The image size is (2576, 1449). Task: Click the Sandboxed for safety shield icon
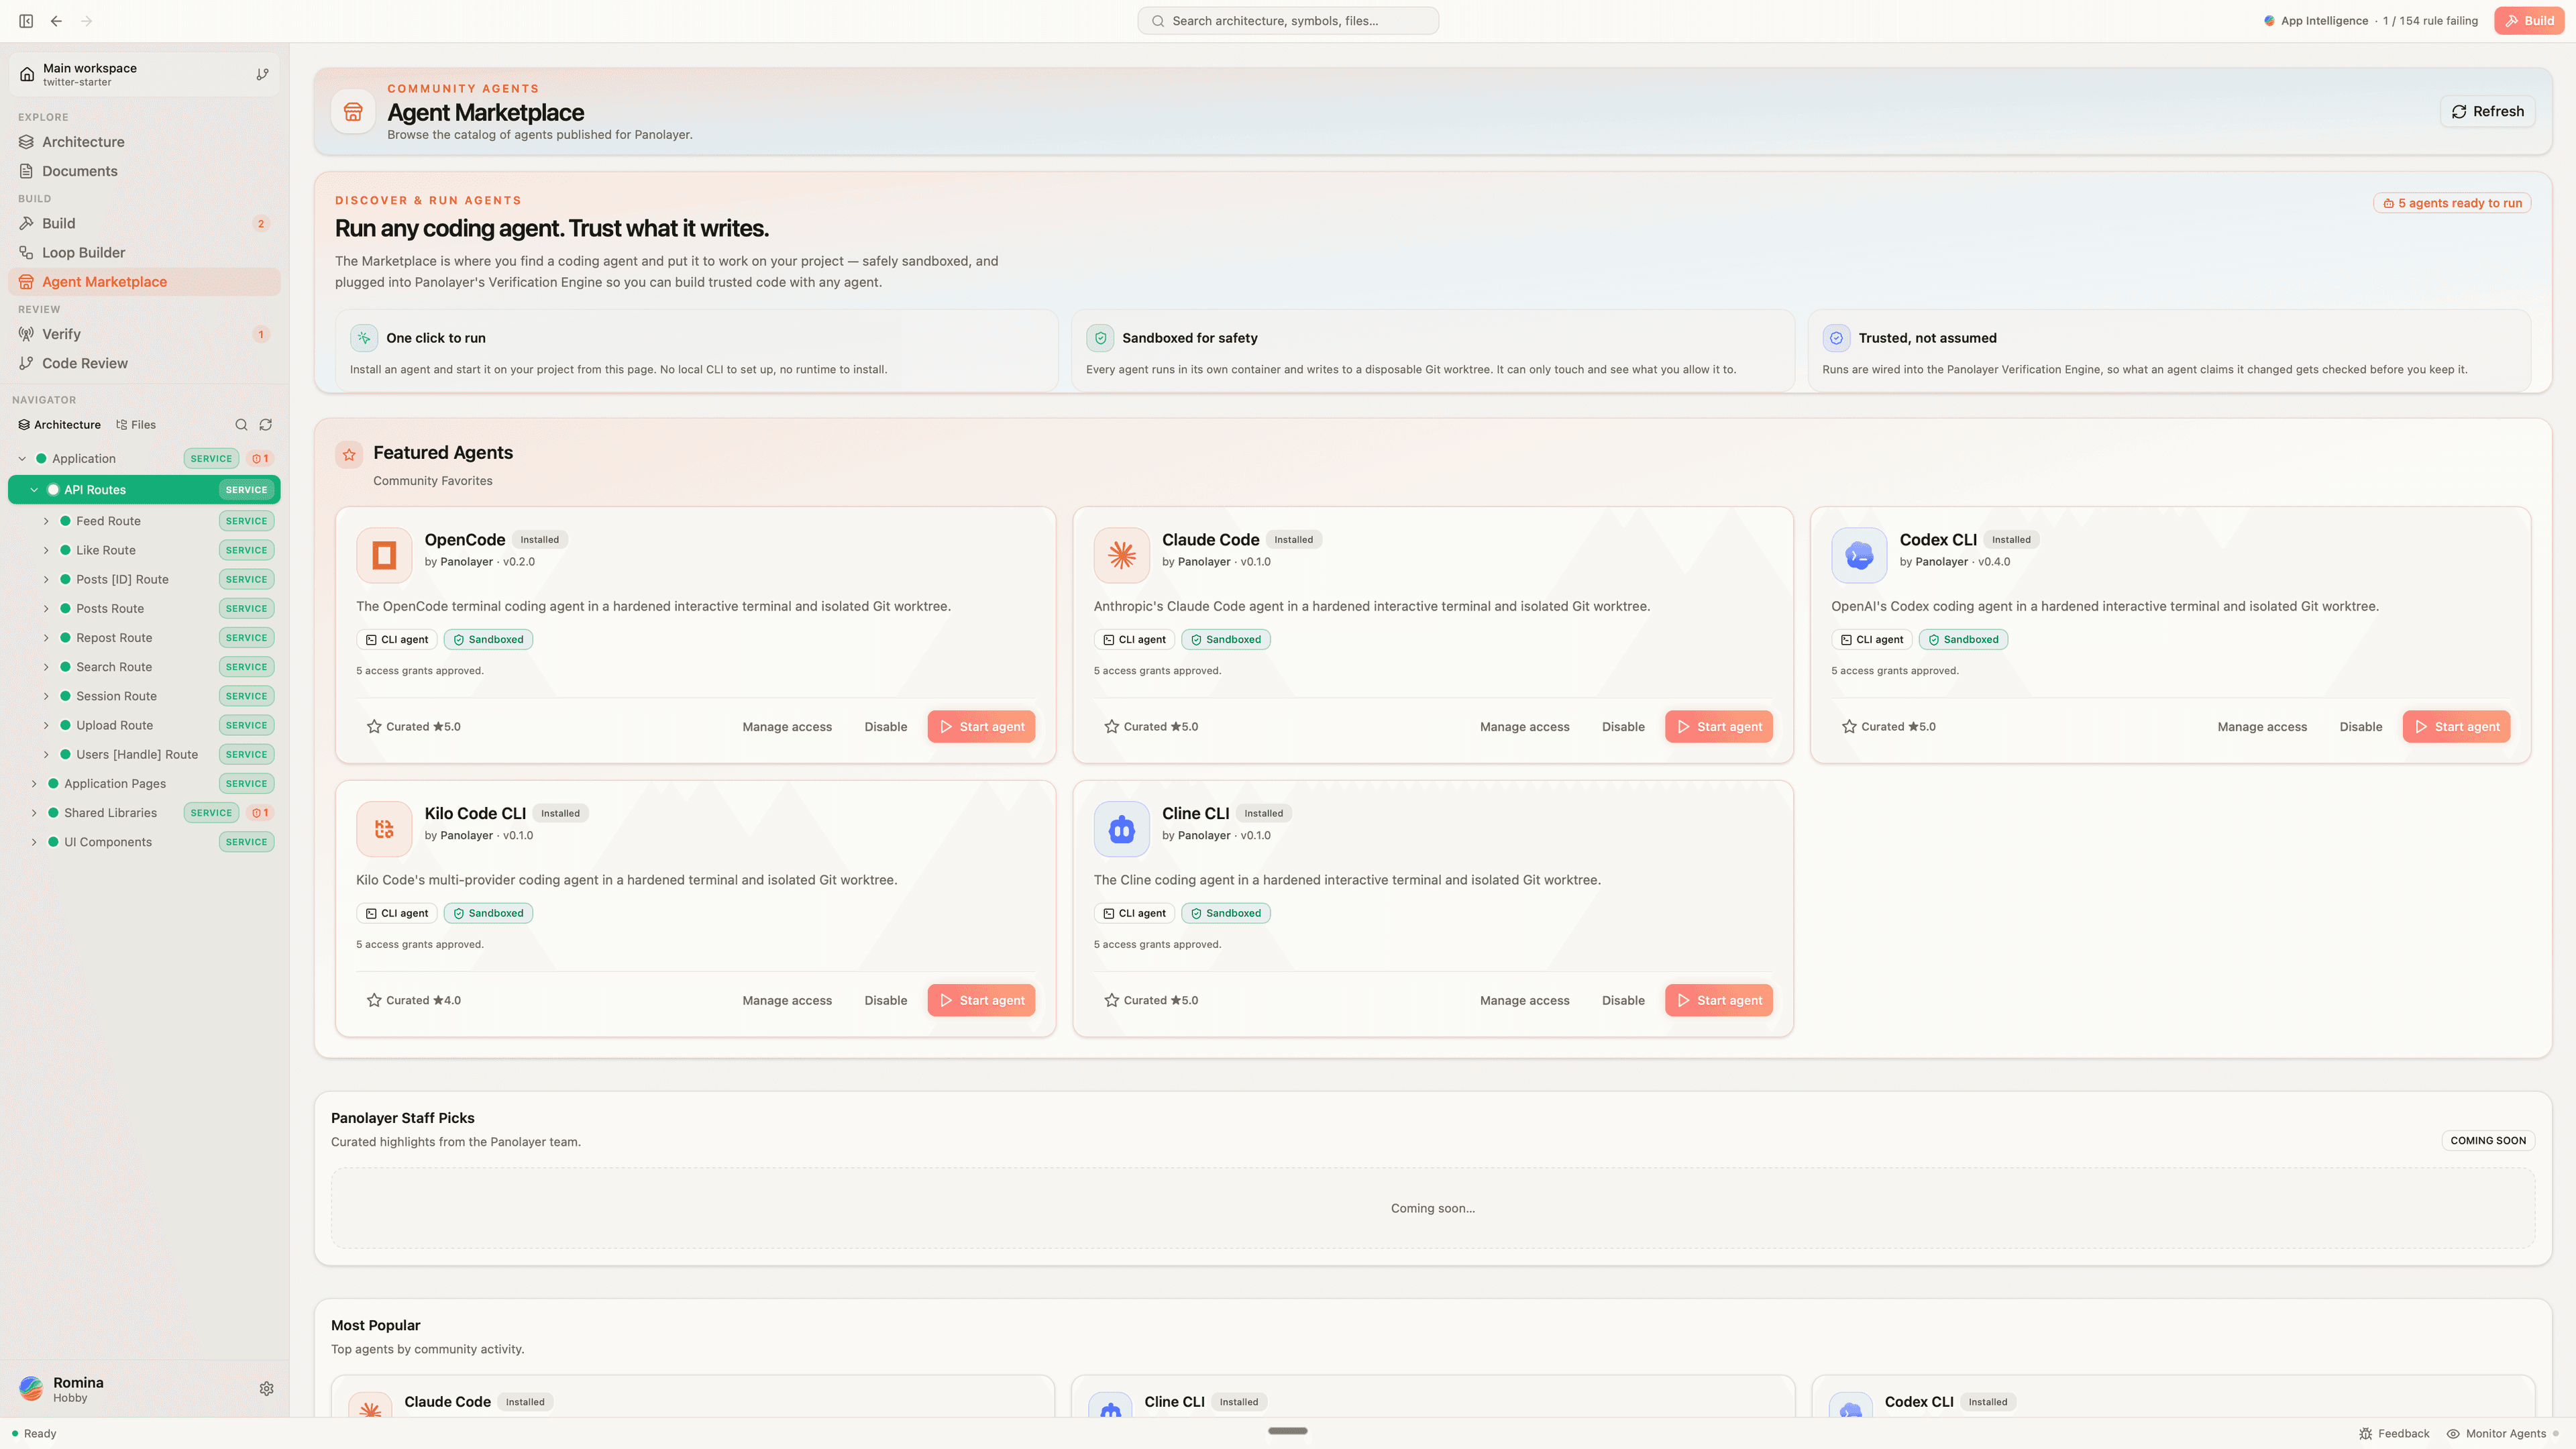pos(1100,338)
